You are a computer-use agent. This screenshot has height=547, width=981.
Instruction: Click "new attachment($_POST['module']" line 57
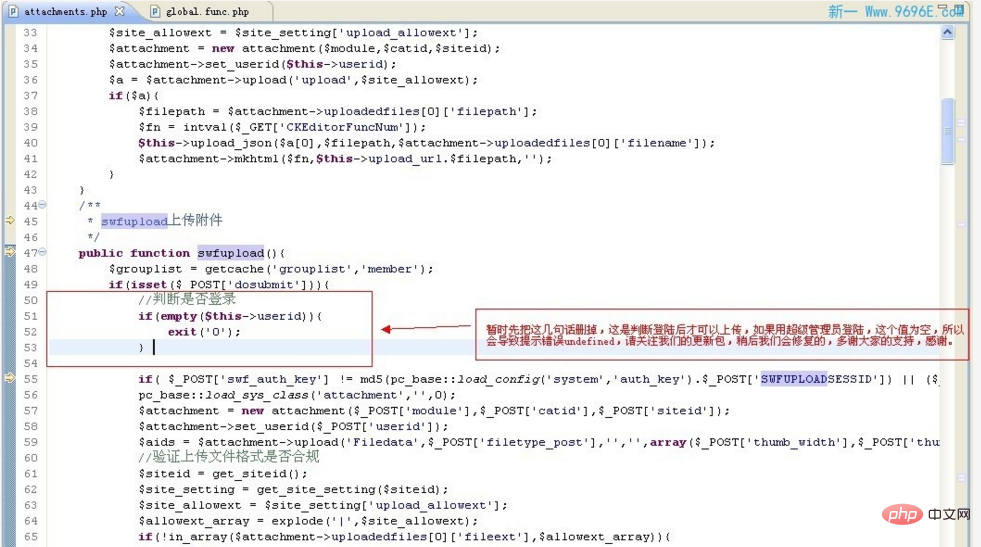coord(434,411)
